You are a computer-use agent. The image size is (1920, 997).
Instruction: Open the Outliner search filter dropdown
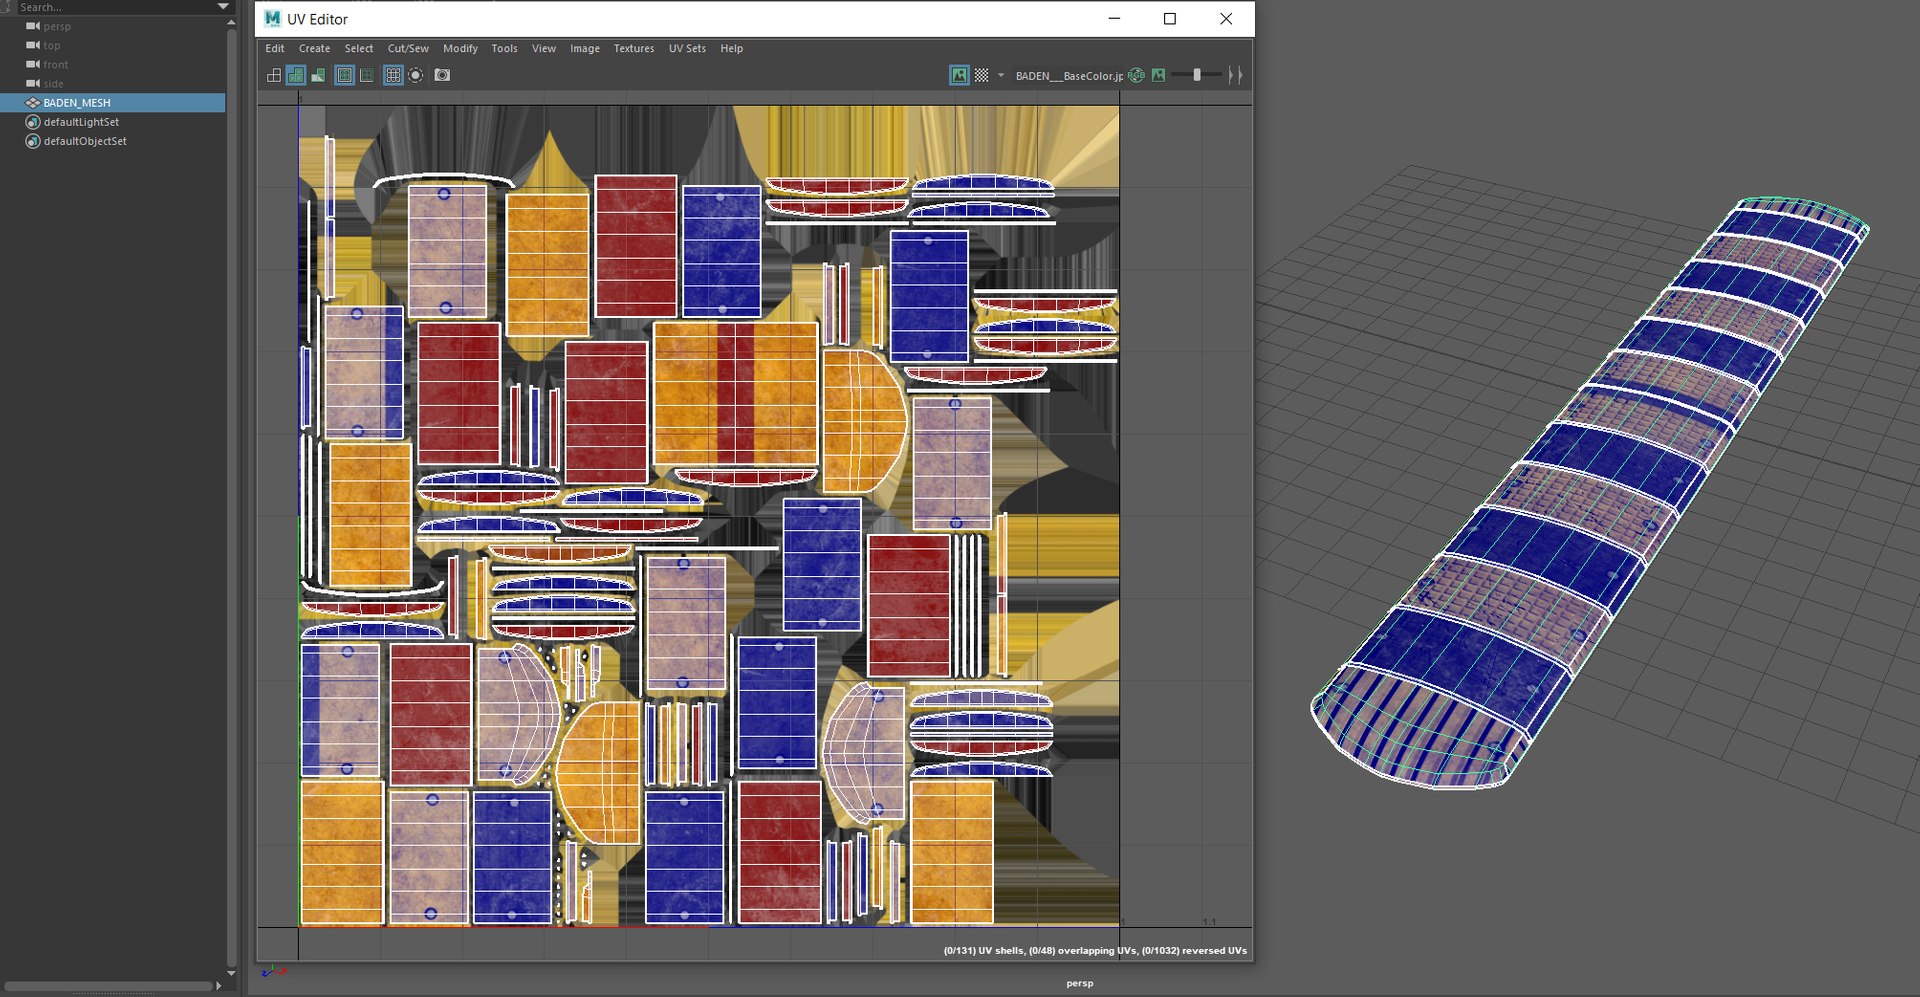[x=223, y=7]
